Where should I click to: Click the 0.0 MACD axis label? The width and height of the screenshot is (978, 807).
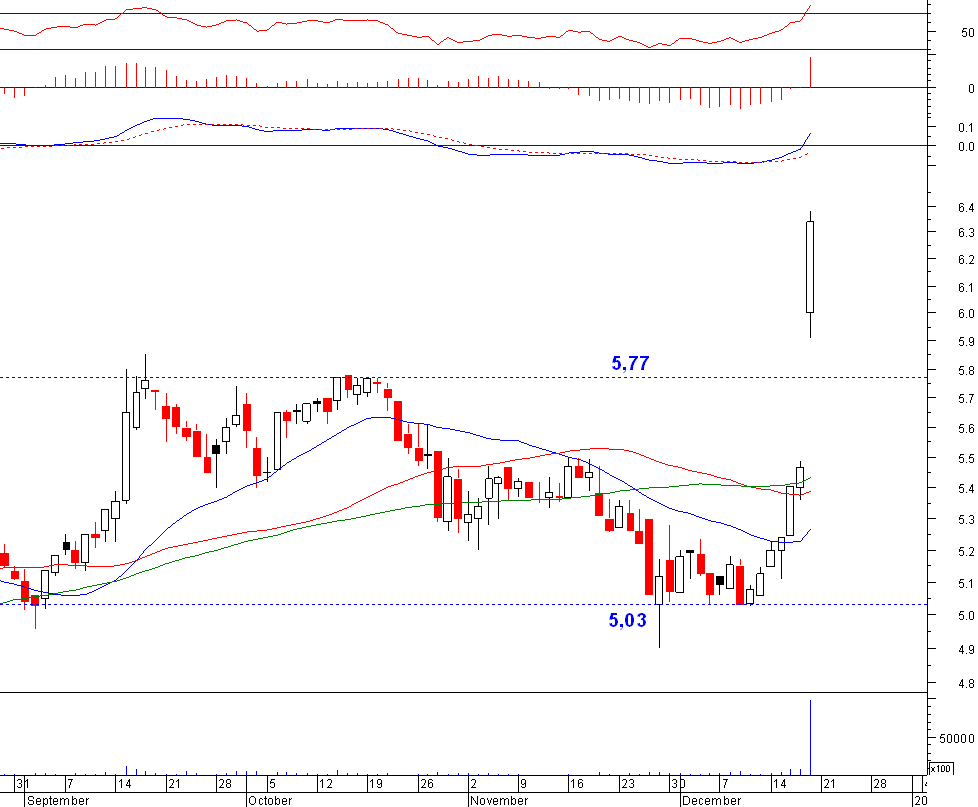point(966,147)
